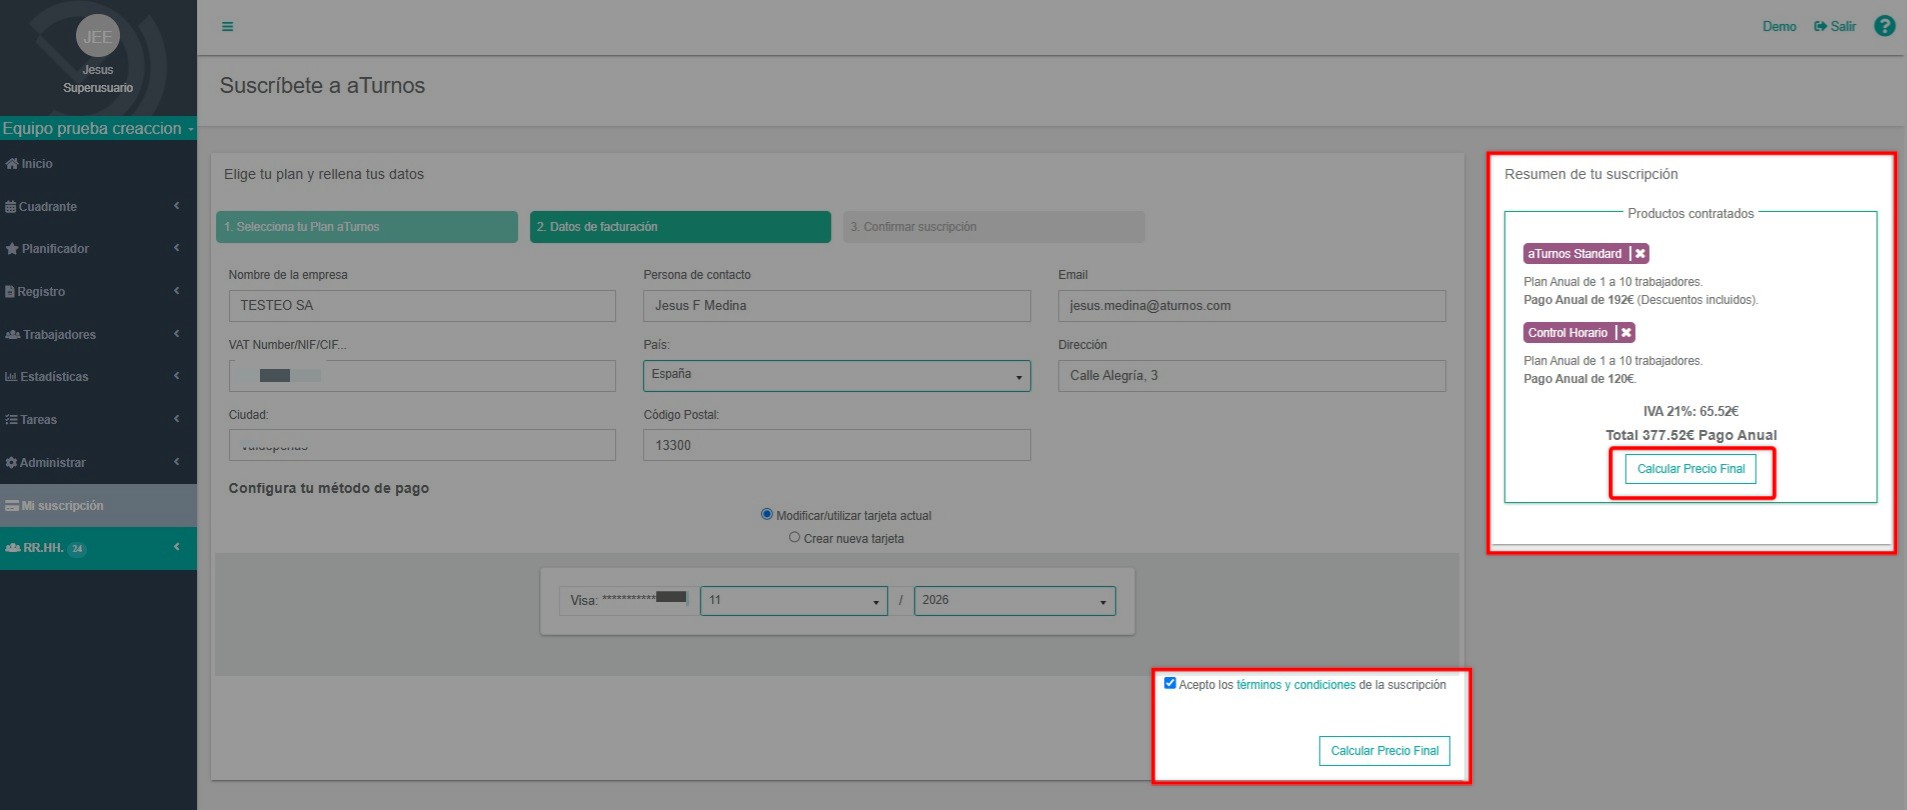Open the términos y condiciones link

click(x=1295, y=685)
